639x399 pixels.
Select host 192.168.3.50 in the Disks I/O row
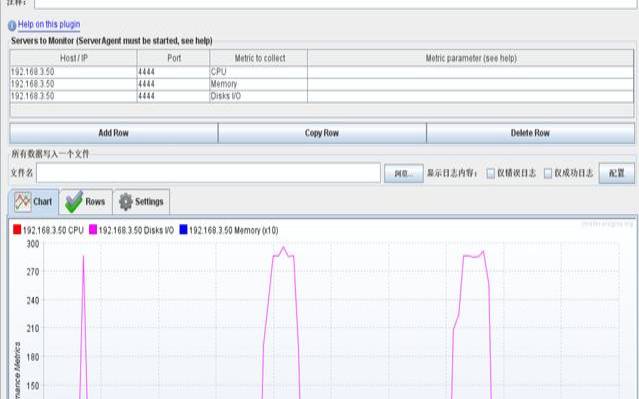tap(73, 96)
